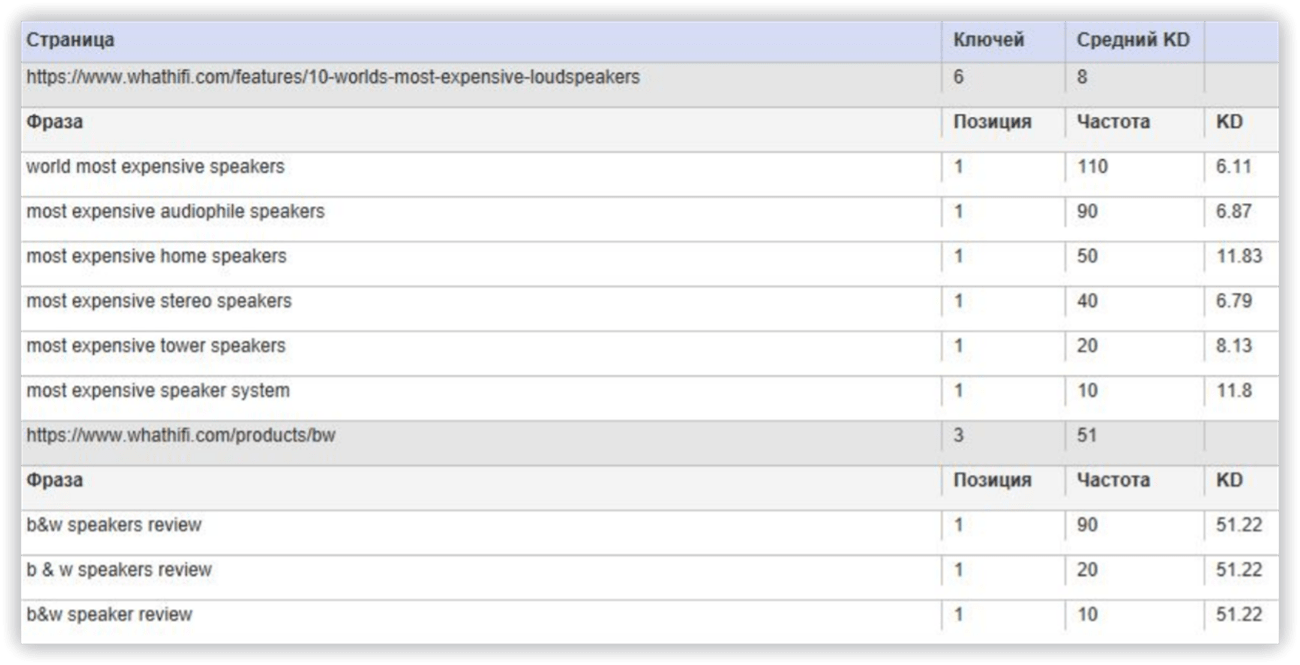Click the Ключей column header

coord(988,41)
